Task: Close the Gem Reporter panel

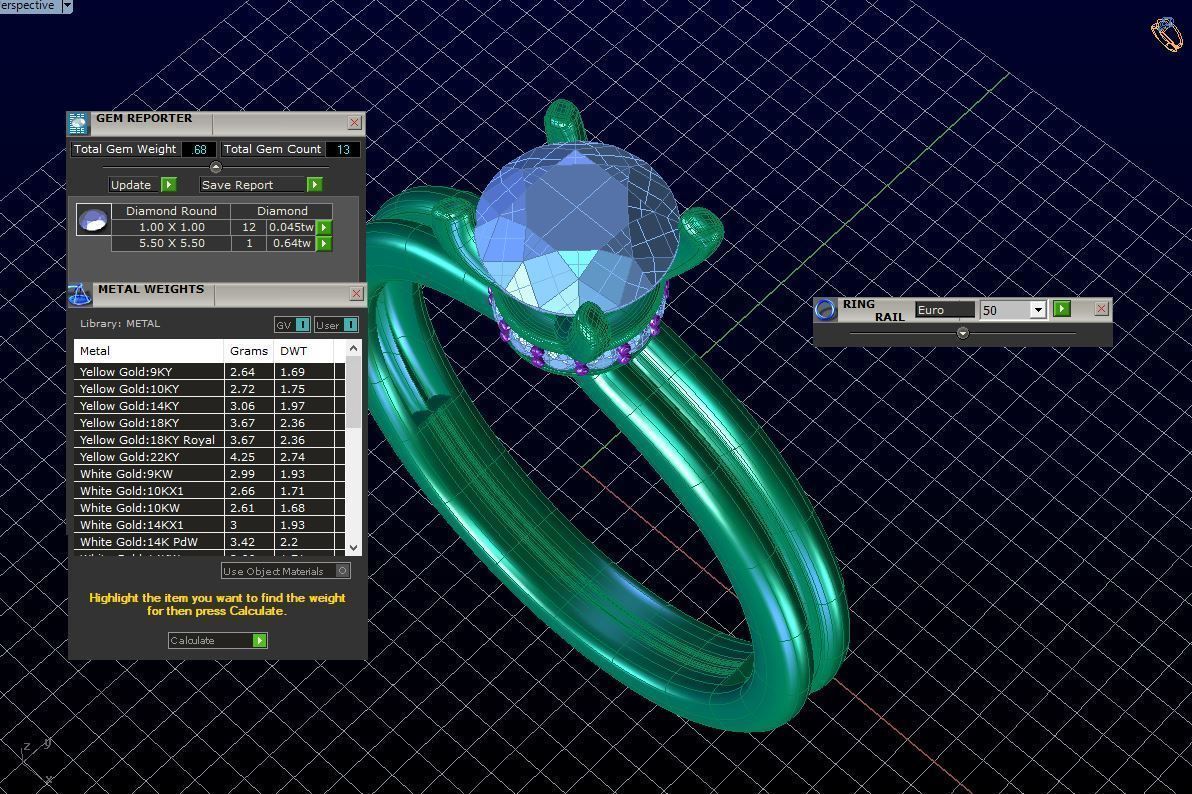Action: 354,122
